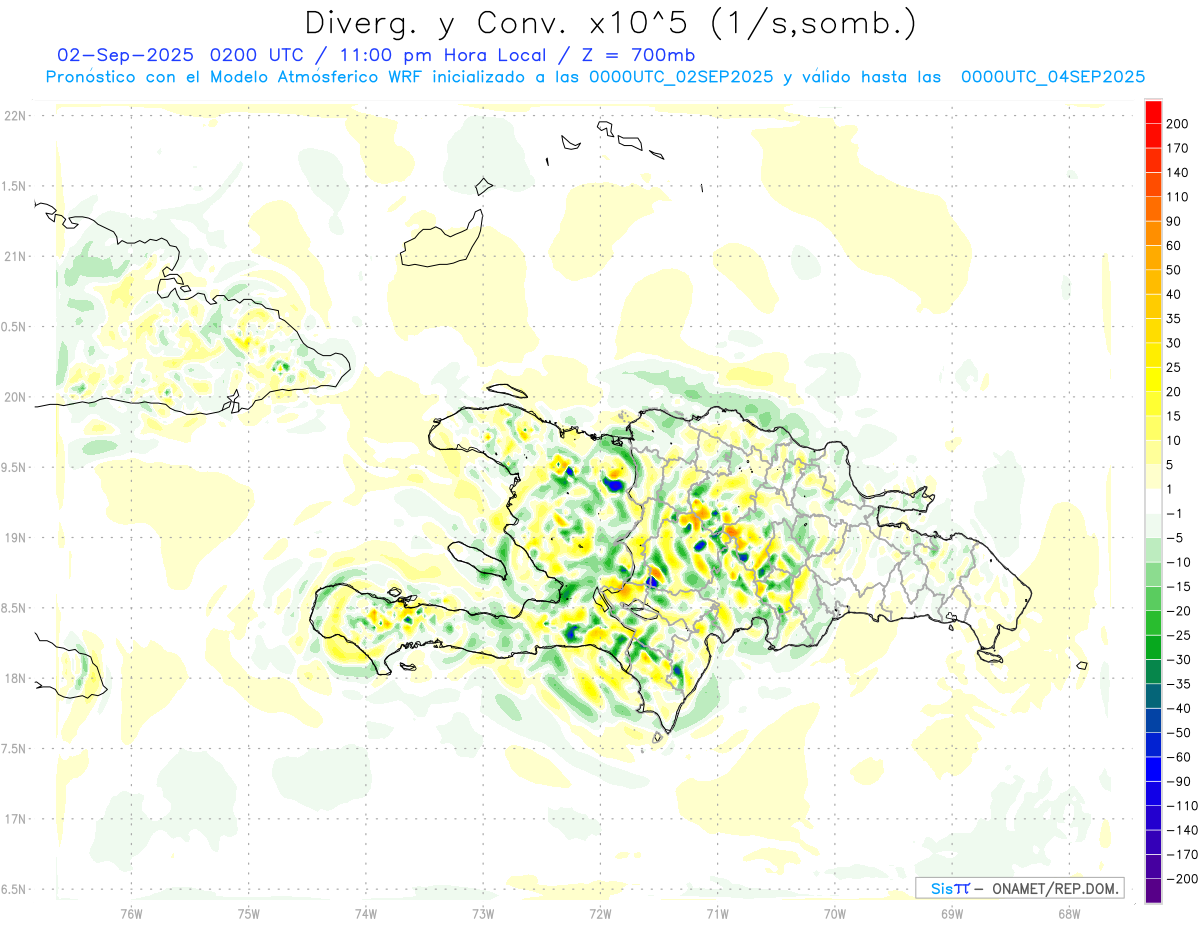Screen dimensions: 1200x927
Task: Click the '20N' latitude axis label
Action: (x=14, y=397)
